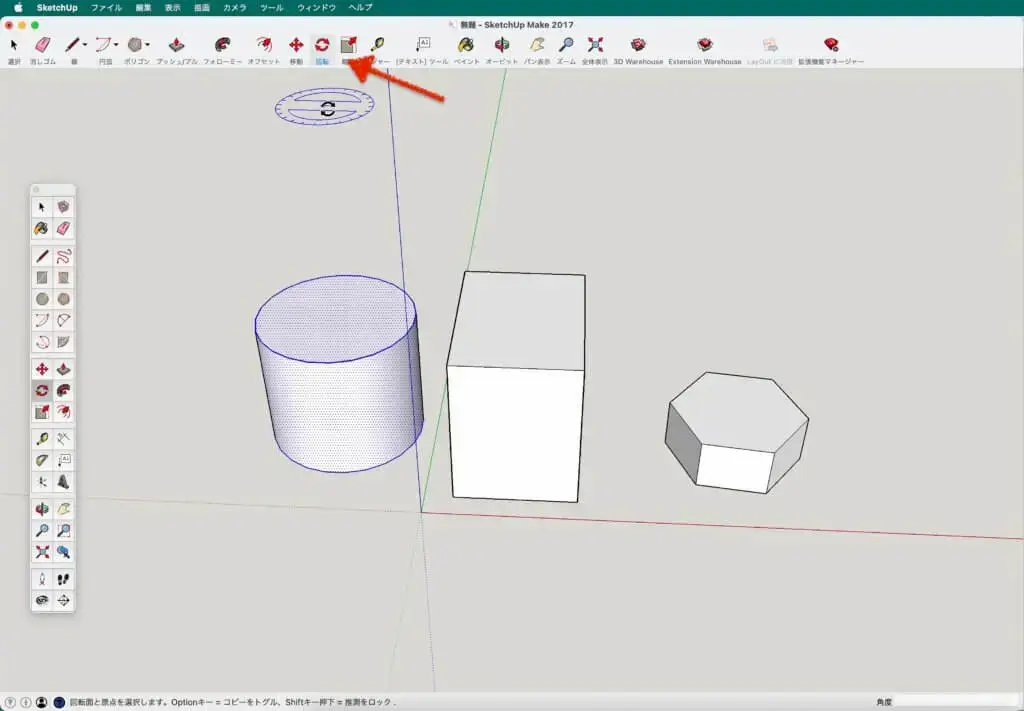This screenshot has width=1024, height=711.
Task: Click zoom extents tool in floating palette
Action: pos(42,552)
